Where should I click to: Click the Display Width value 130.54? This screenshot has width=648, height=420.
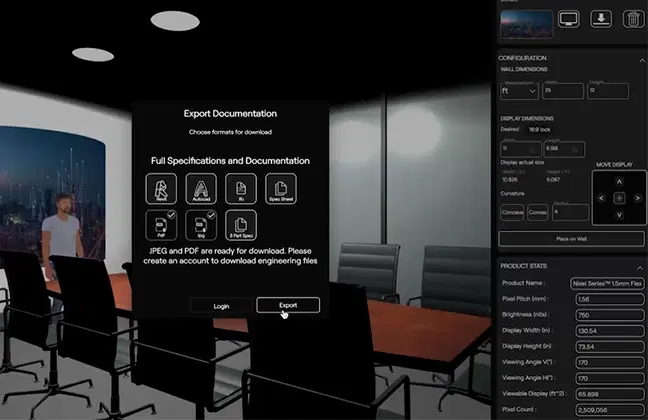[610, 331]
